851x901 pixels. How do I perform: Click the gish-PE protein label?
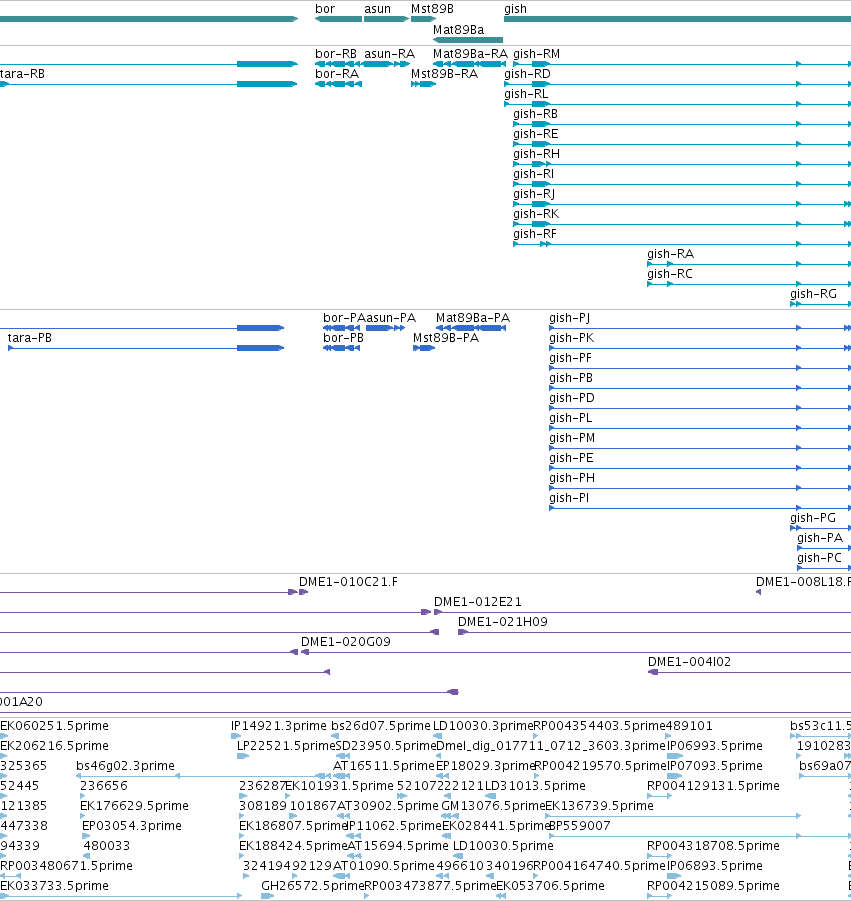click(571, 458)
